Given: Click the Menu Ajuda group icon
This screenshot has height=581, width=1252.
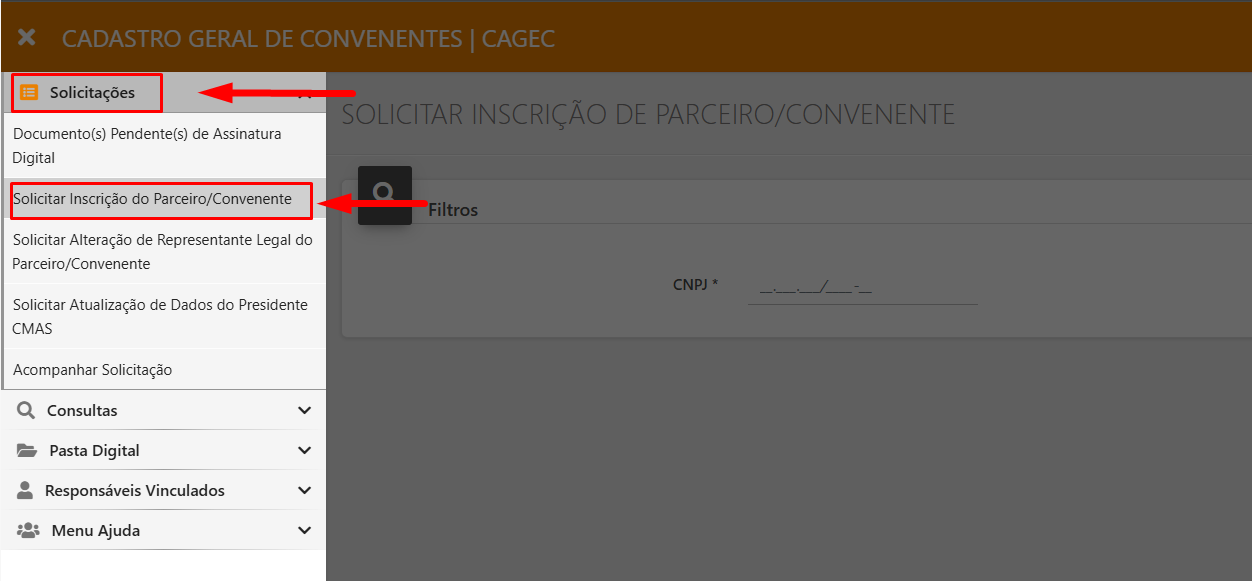Looking at the screenshot, I should tap(28, 530).
